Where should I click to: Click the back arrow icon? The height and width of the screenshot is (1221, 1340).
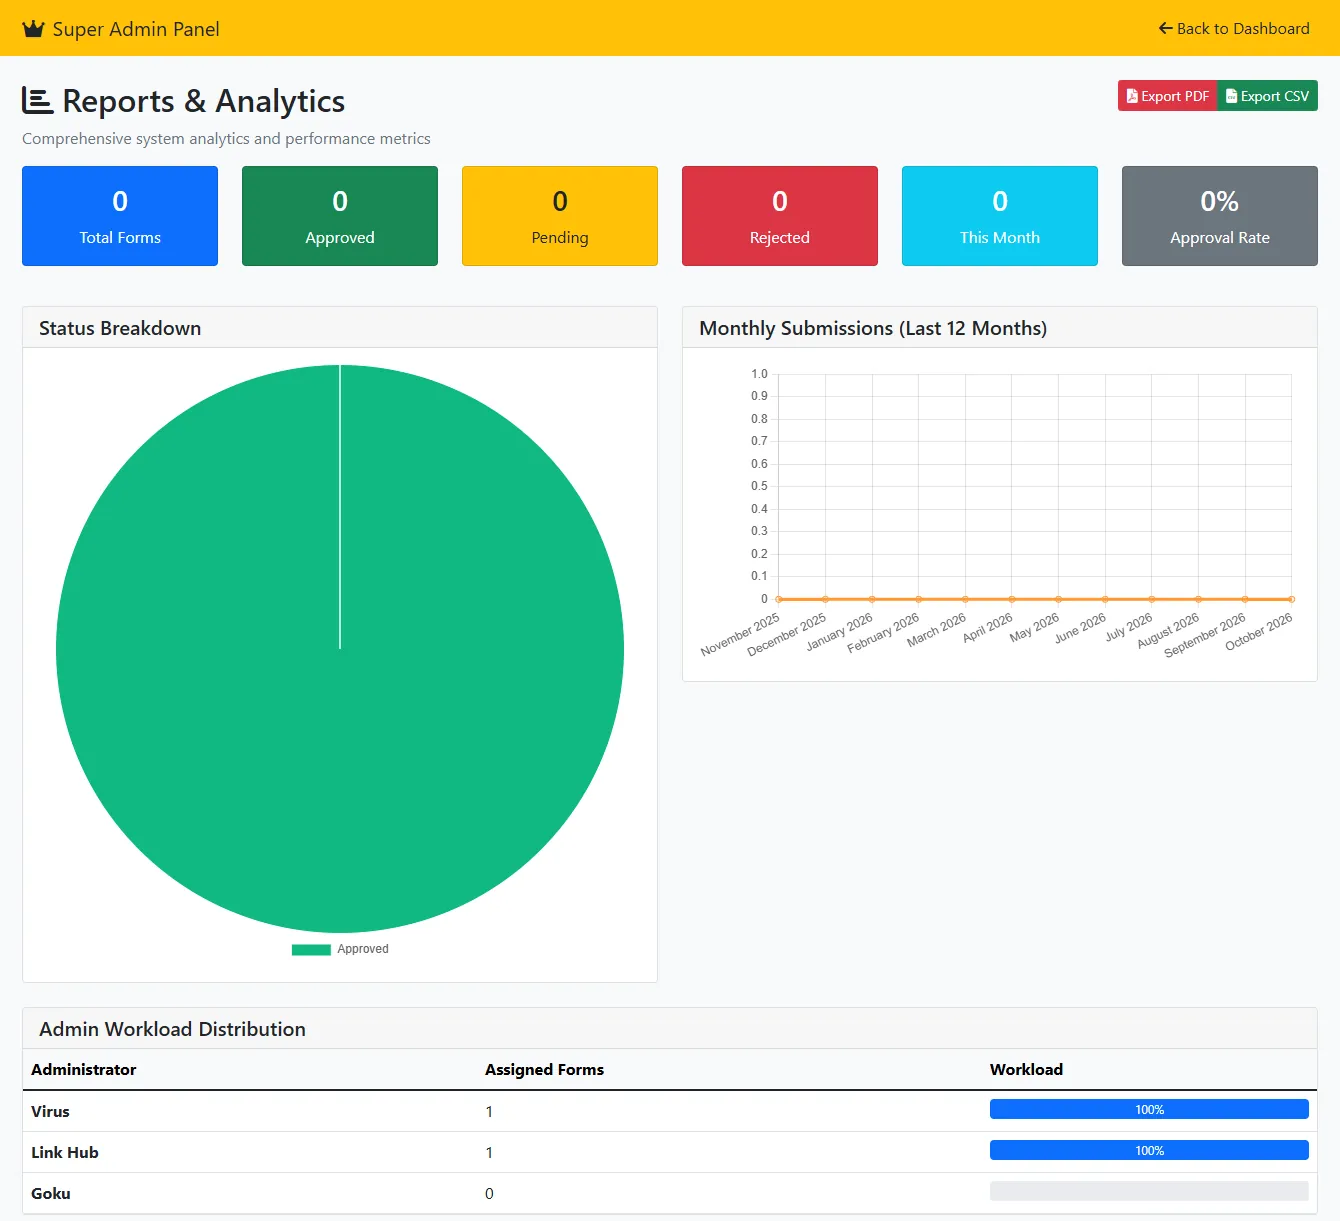[1165, 28]
